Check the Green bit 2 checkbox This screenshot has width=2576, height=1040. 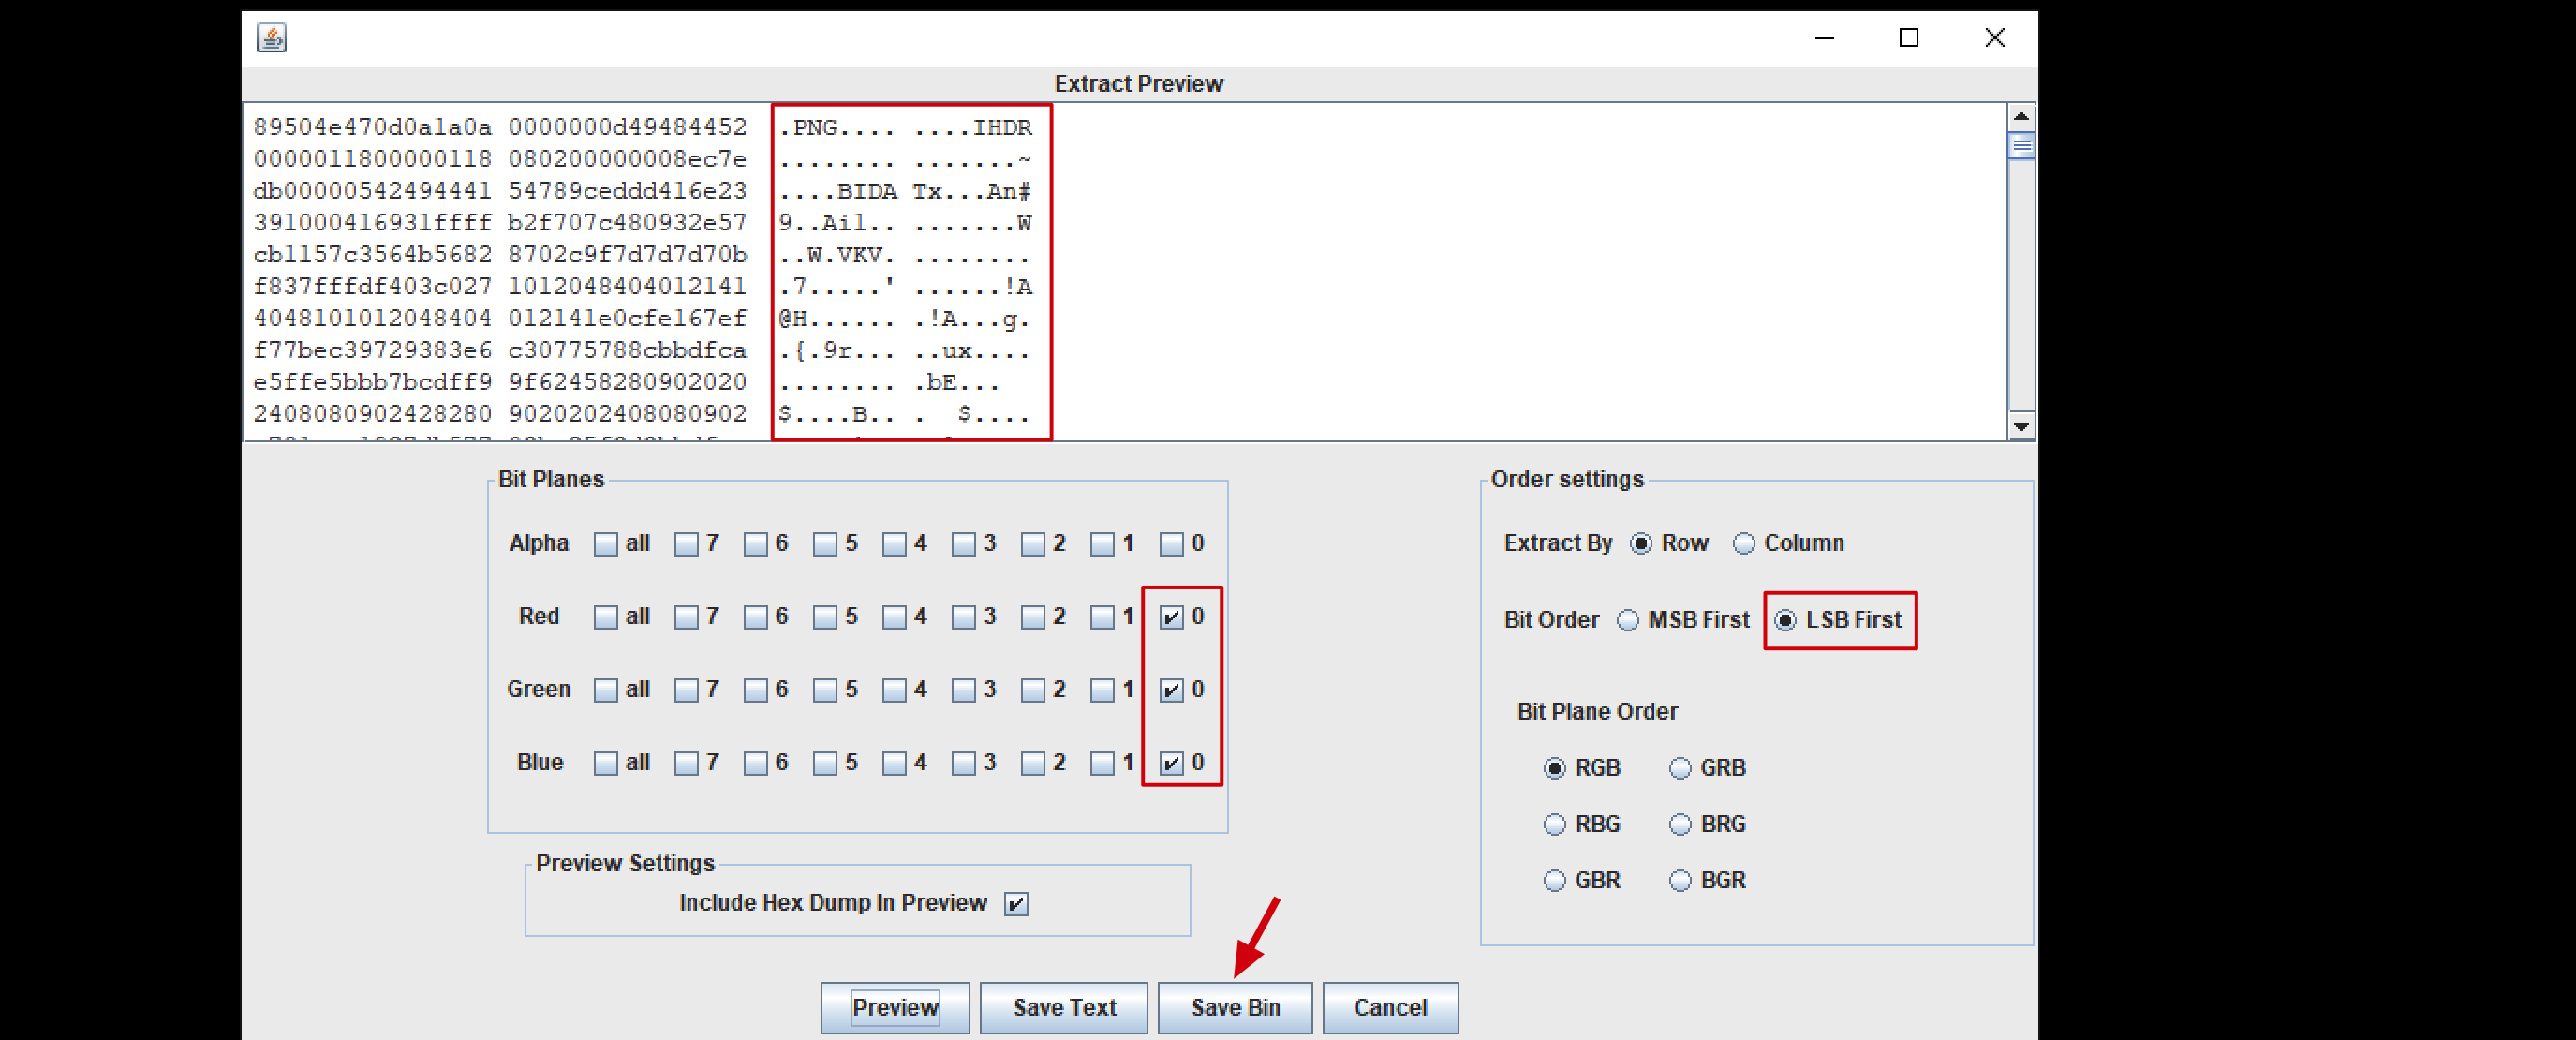tap(1032, 690)
